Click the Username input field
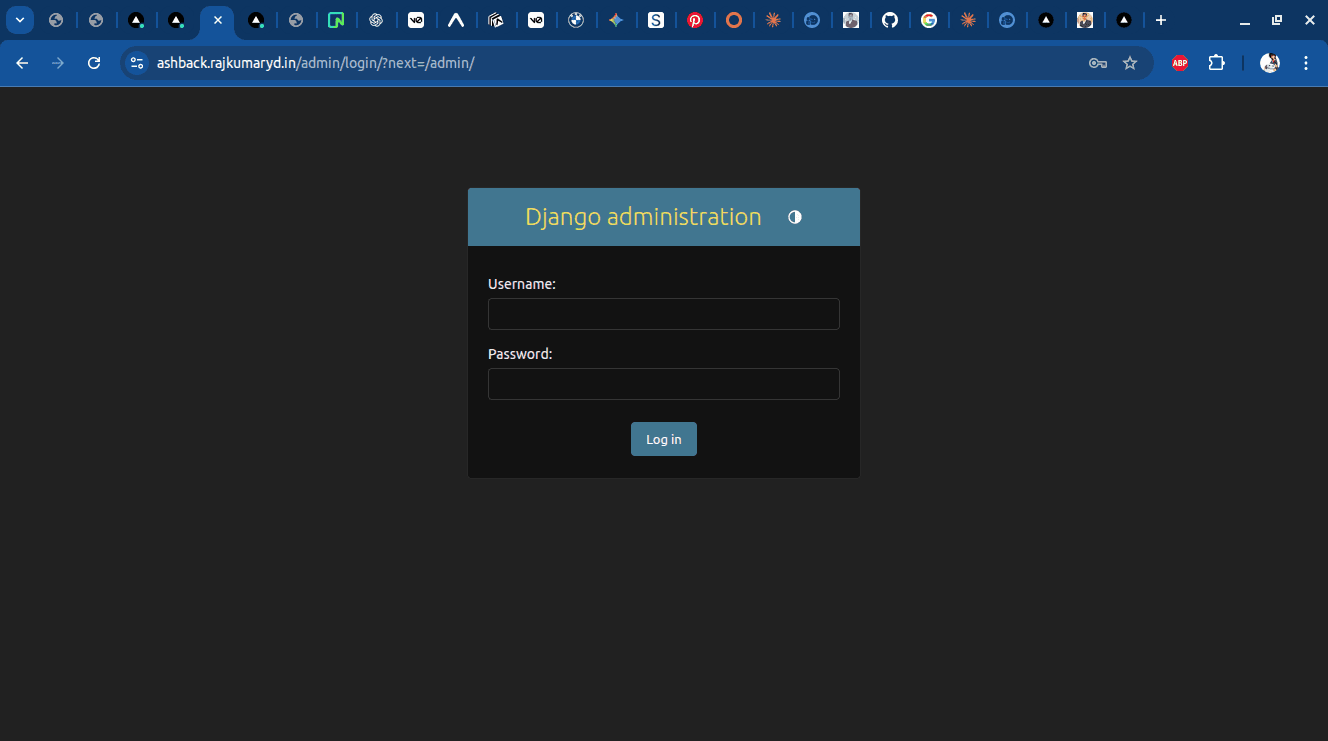This screenshot has width=1328, height=741. coord(663,314)
